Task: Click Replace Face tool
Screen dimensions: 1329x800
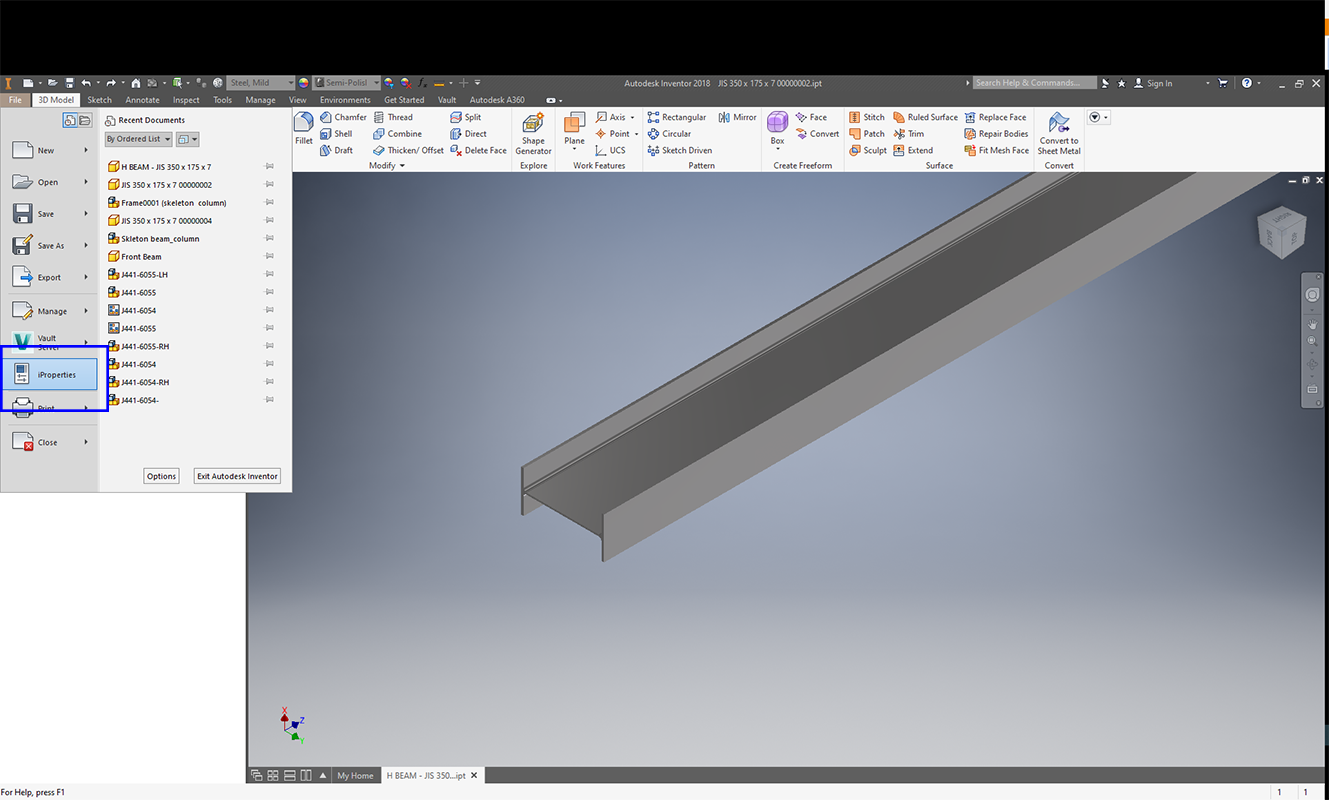Action: point(995,117)
